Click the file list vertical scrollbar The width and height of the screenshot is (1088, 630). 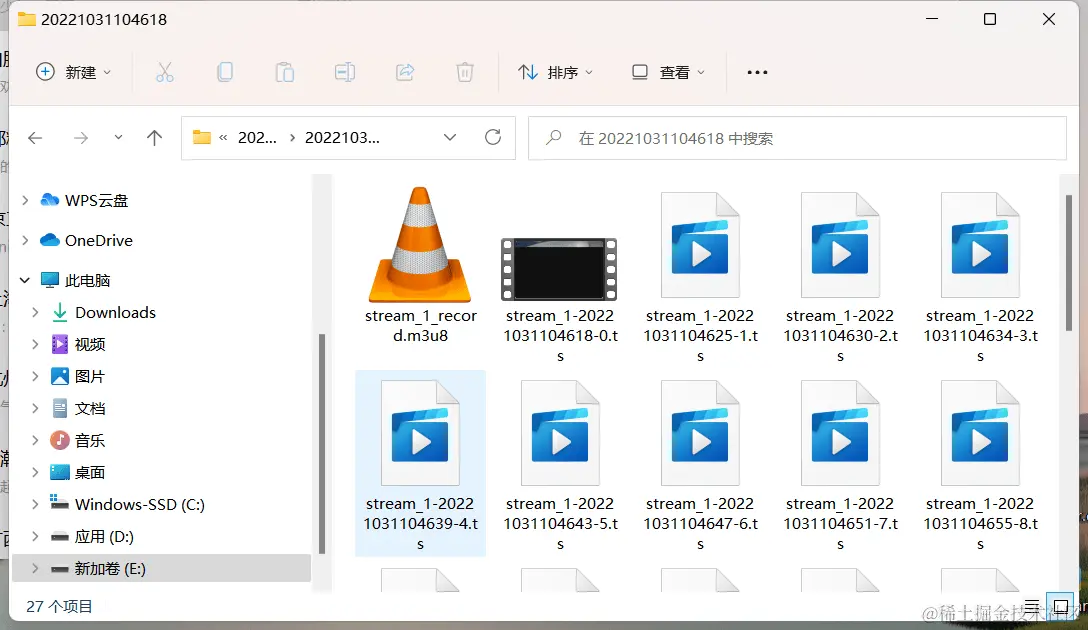pos(1069,263)
